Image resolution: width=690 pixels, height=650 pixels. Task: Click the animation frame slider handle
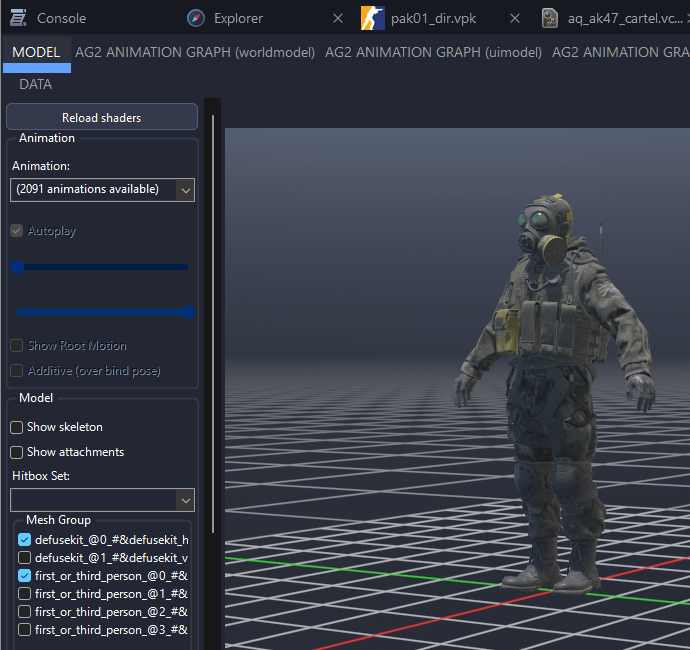[17, 267]
